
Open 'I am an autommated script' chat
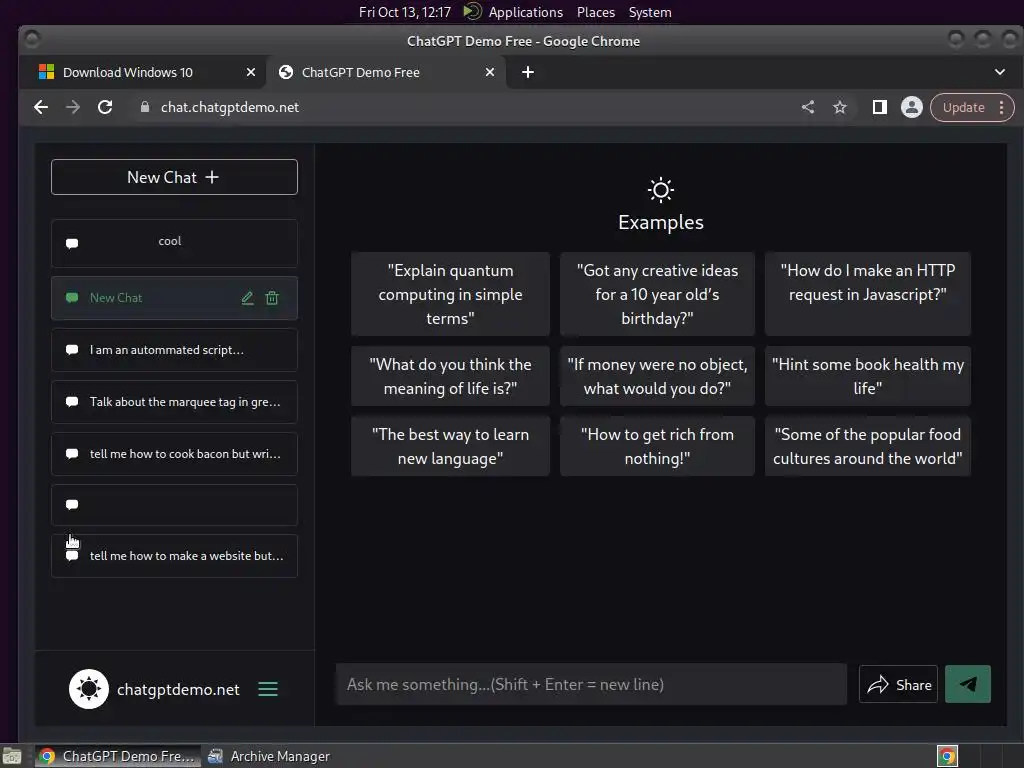point(174,350)
